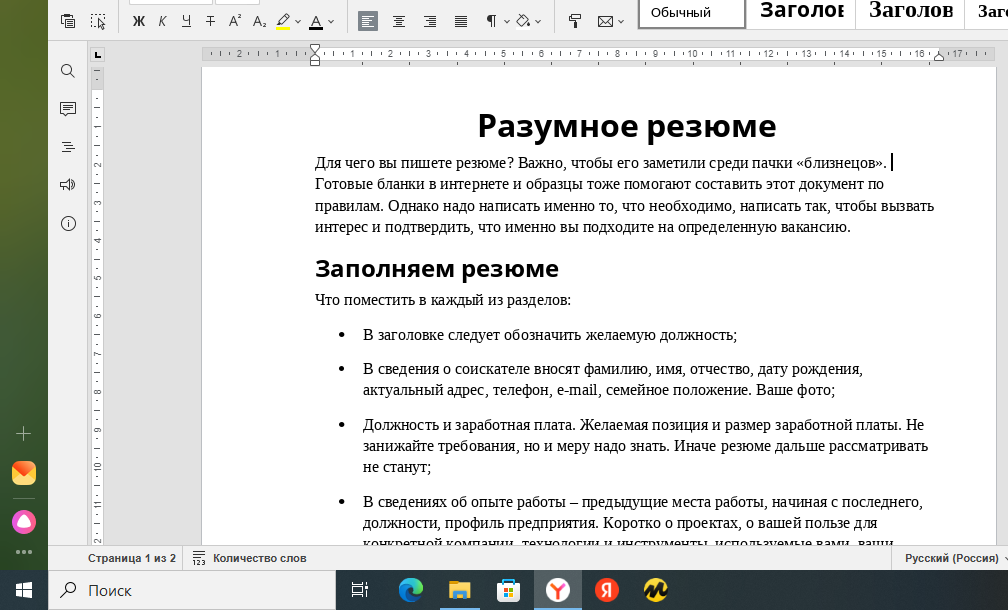This screenshot has width=1008, height=610.
Task: Open the Headings navigation panel icon
Action: (x=68, y=147)
